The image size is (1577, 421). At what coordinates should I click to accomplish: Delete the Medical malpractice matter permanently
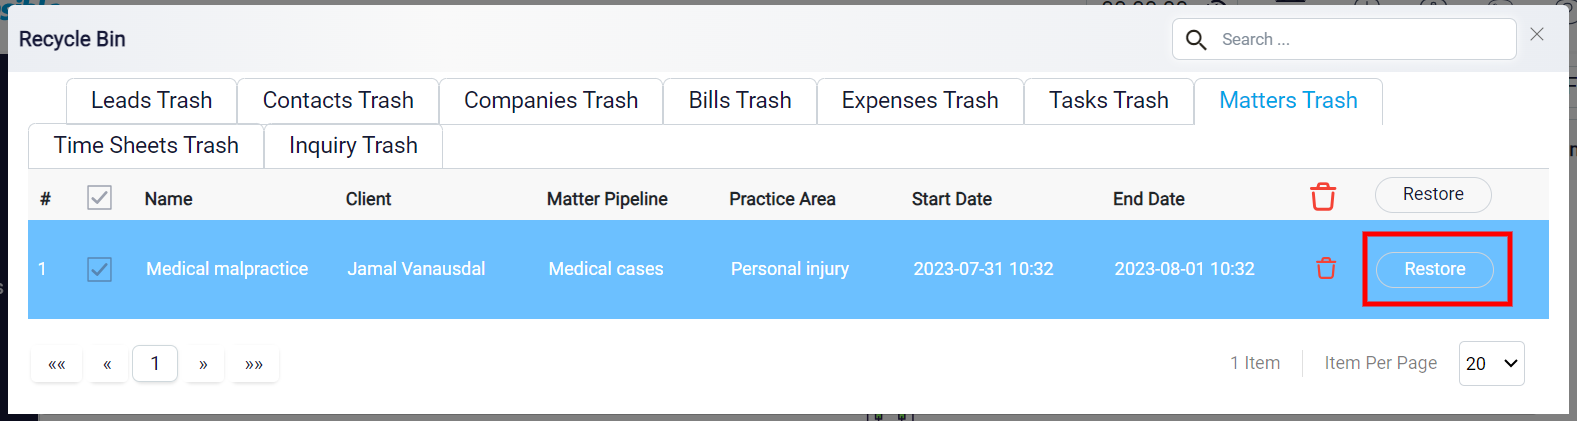pyautogui.click(x=1326, y=268)
